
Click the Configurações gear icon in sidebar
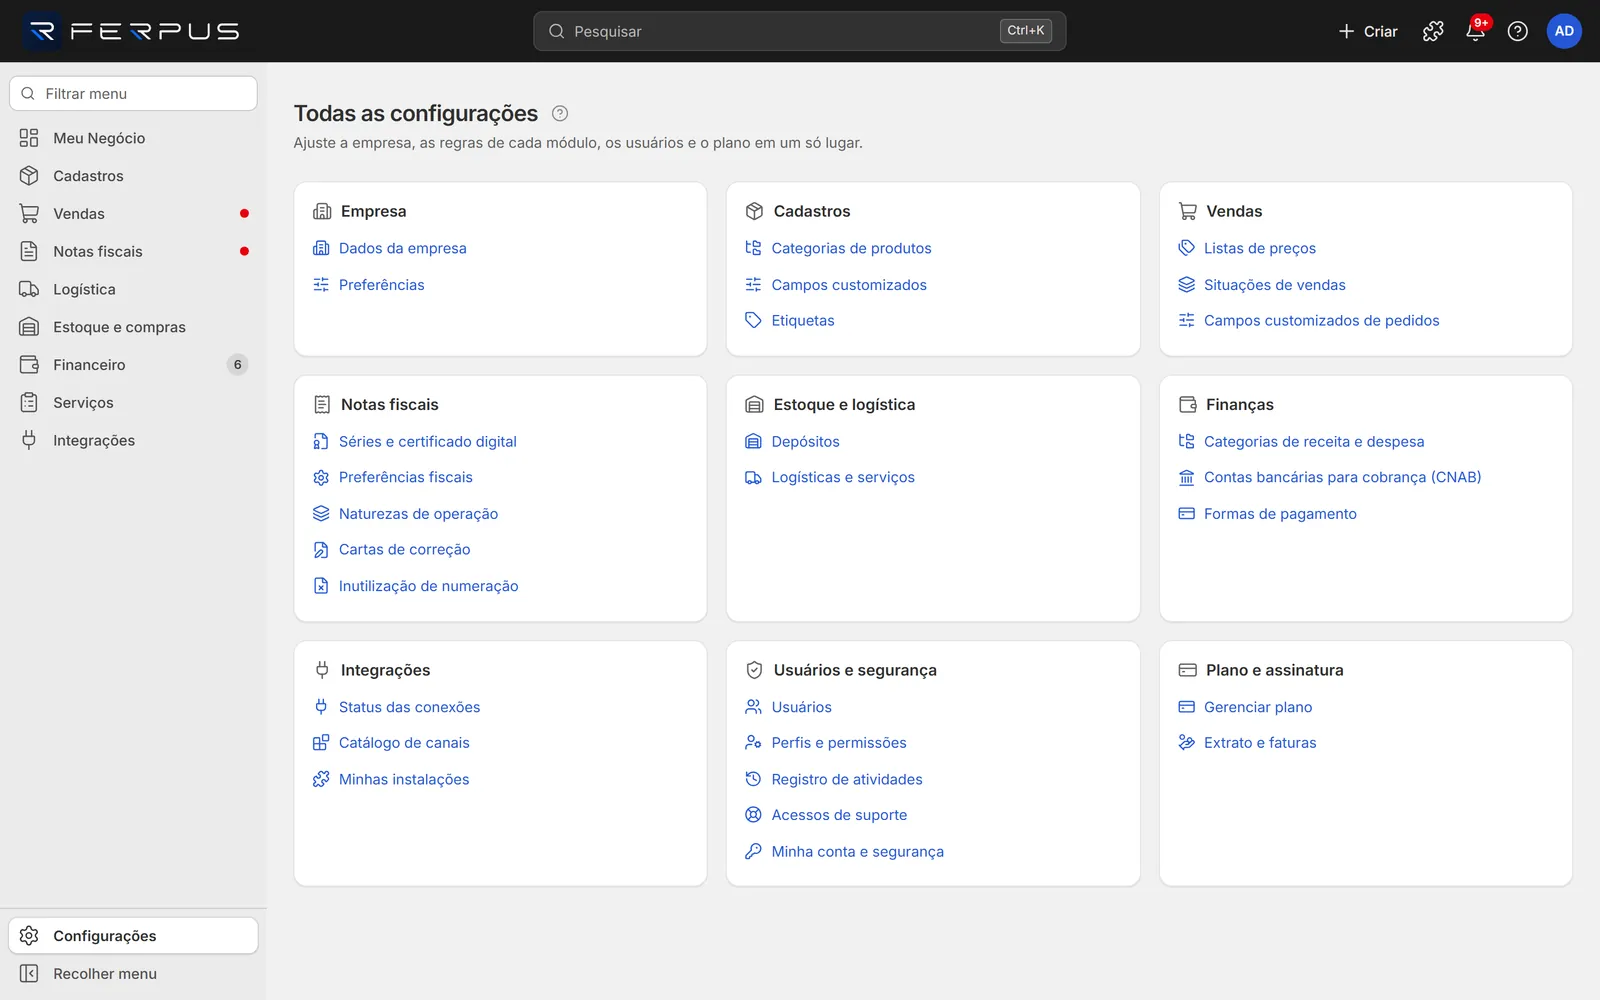[29, 936]
